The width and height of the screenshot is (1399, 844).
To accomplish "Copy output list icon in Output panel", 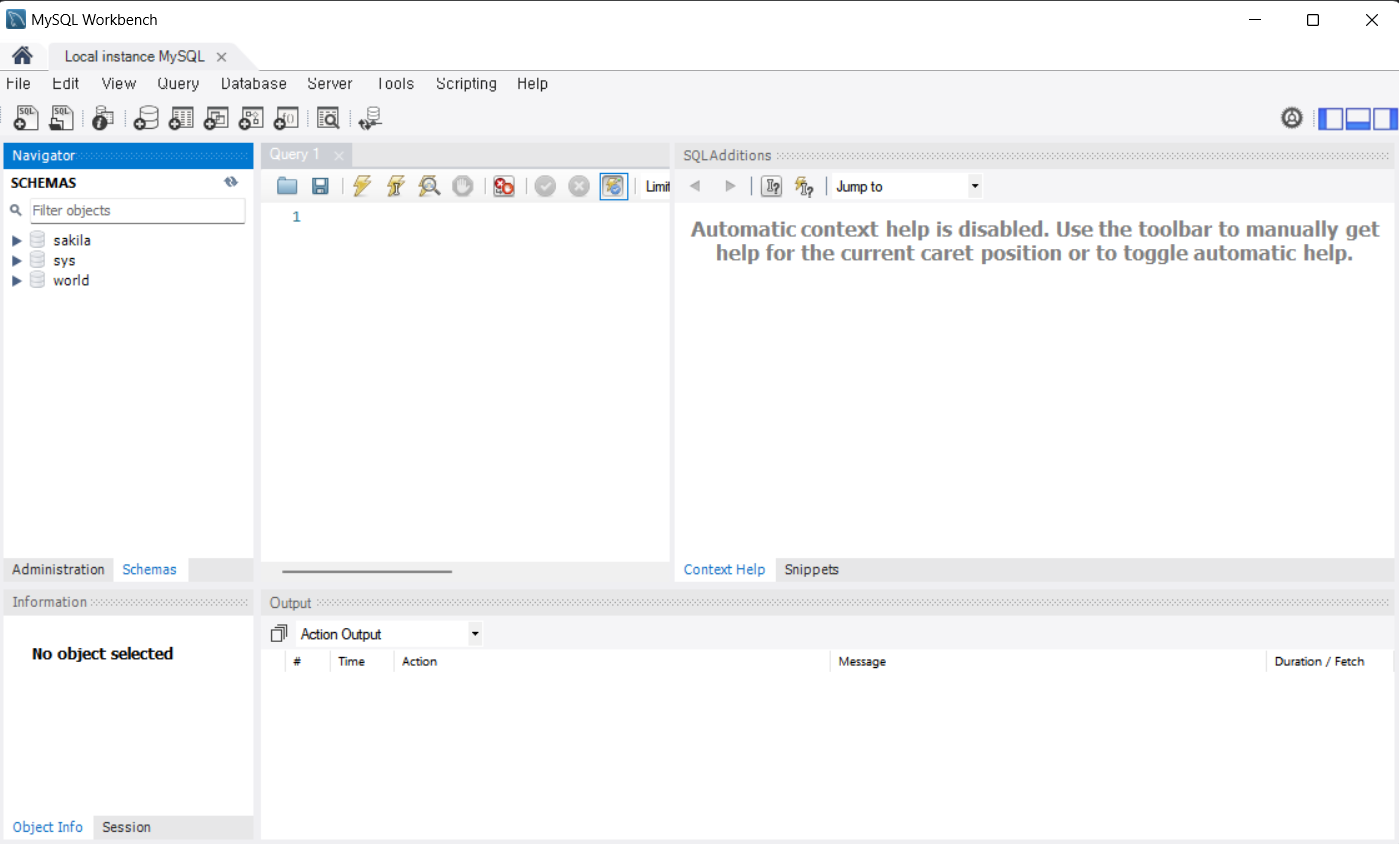I will coord(279,633).
